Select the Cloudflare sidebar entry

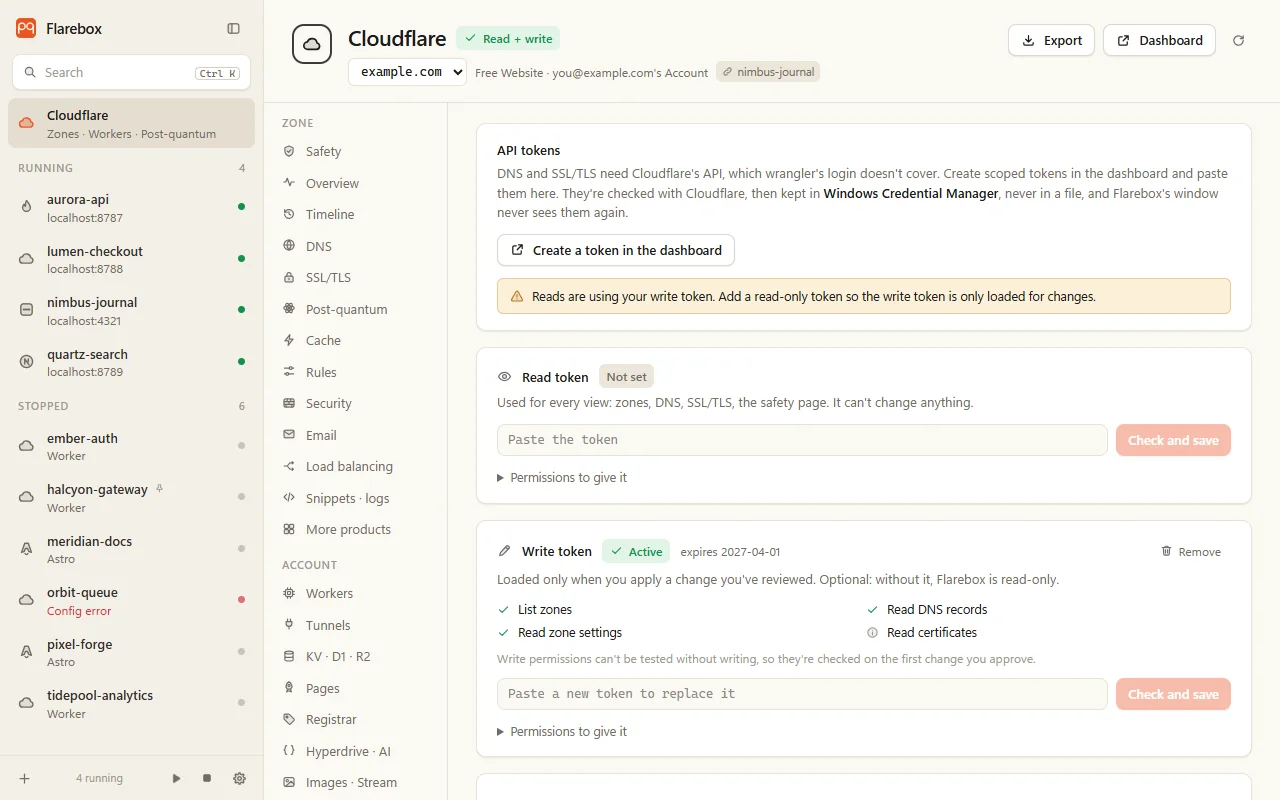tap(131, 123)
